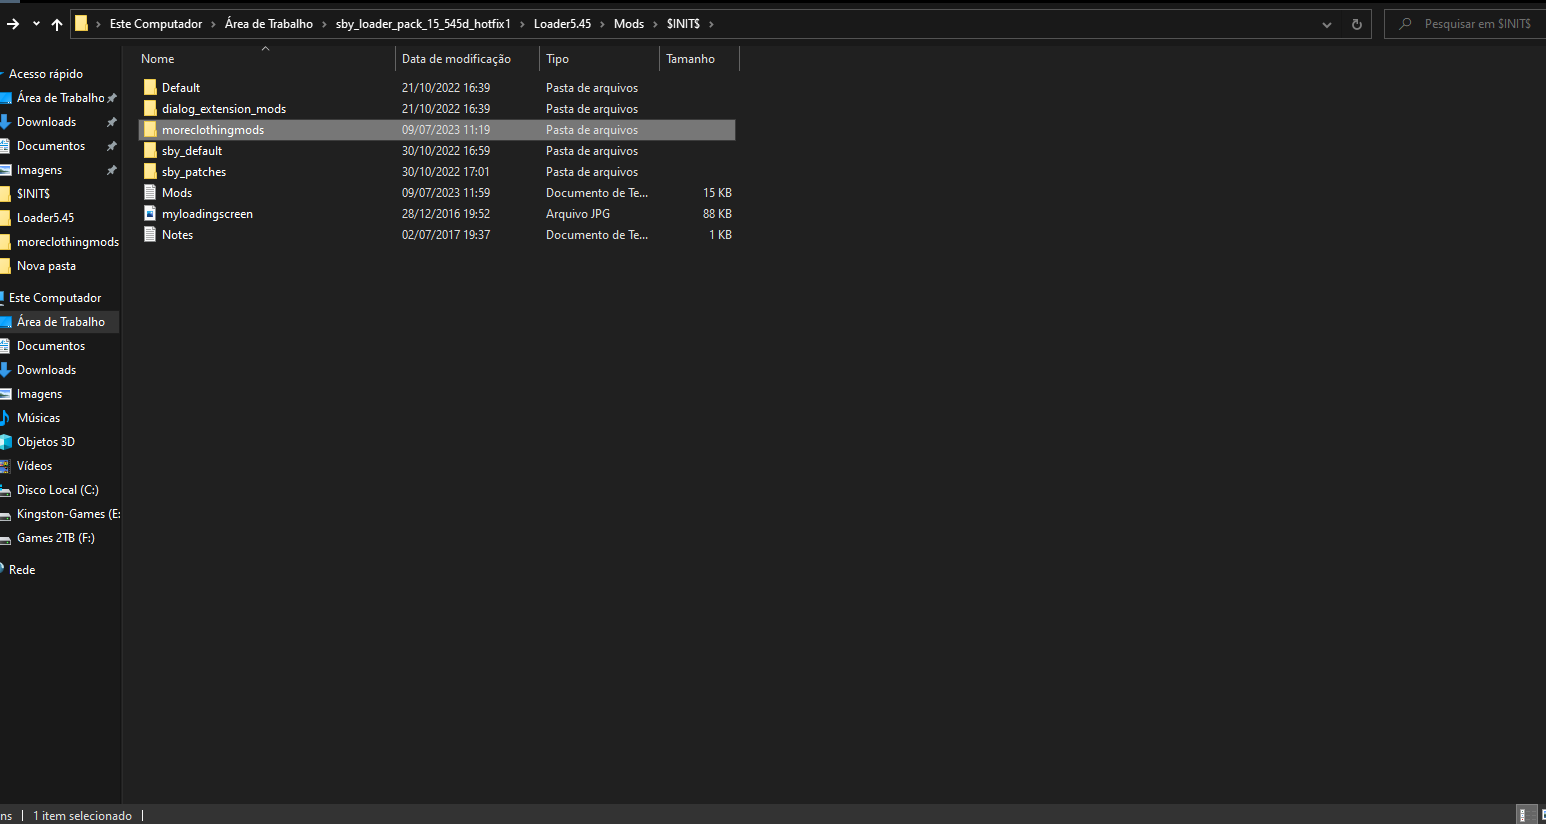Expand the Este Computador tree node
Screen dimensions: 1546x824
[3, 298]
